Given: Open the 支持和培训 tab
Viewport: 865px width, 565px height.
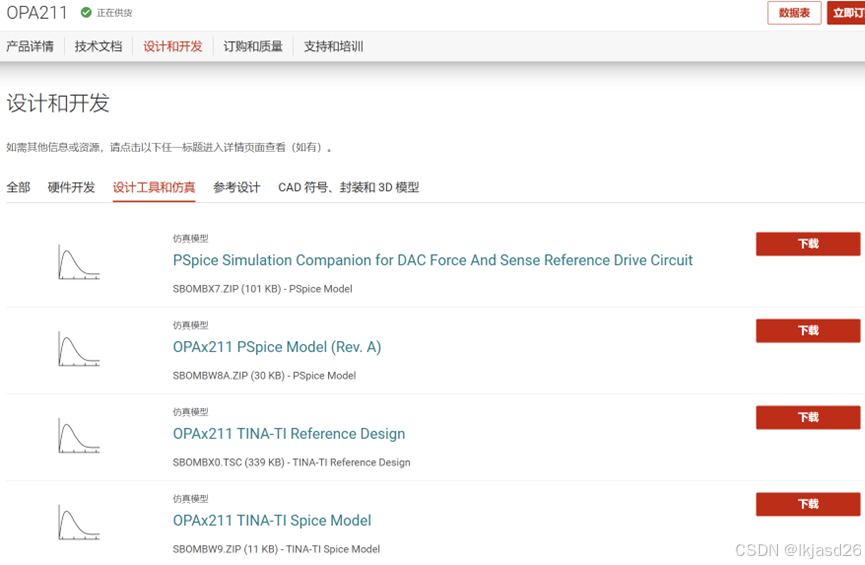Looking at the screenshot, I should (333, 46).
